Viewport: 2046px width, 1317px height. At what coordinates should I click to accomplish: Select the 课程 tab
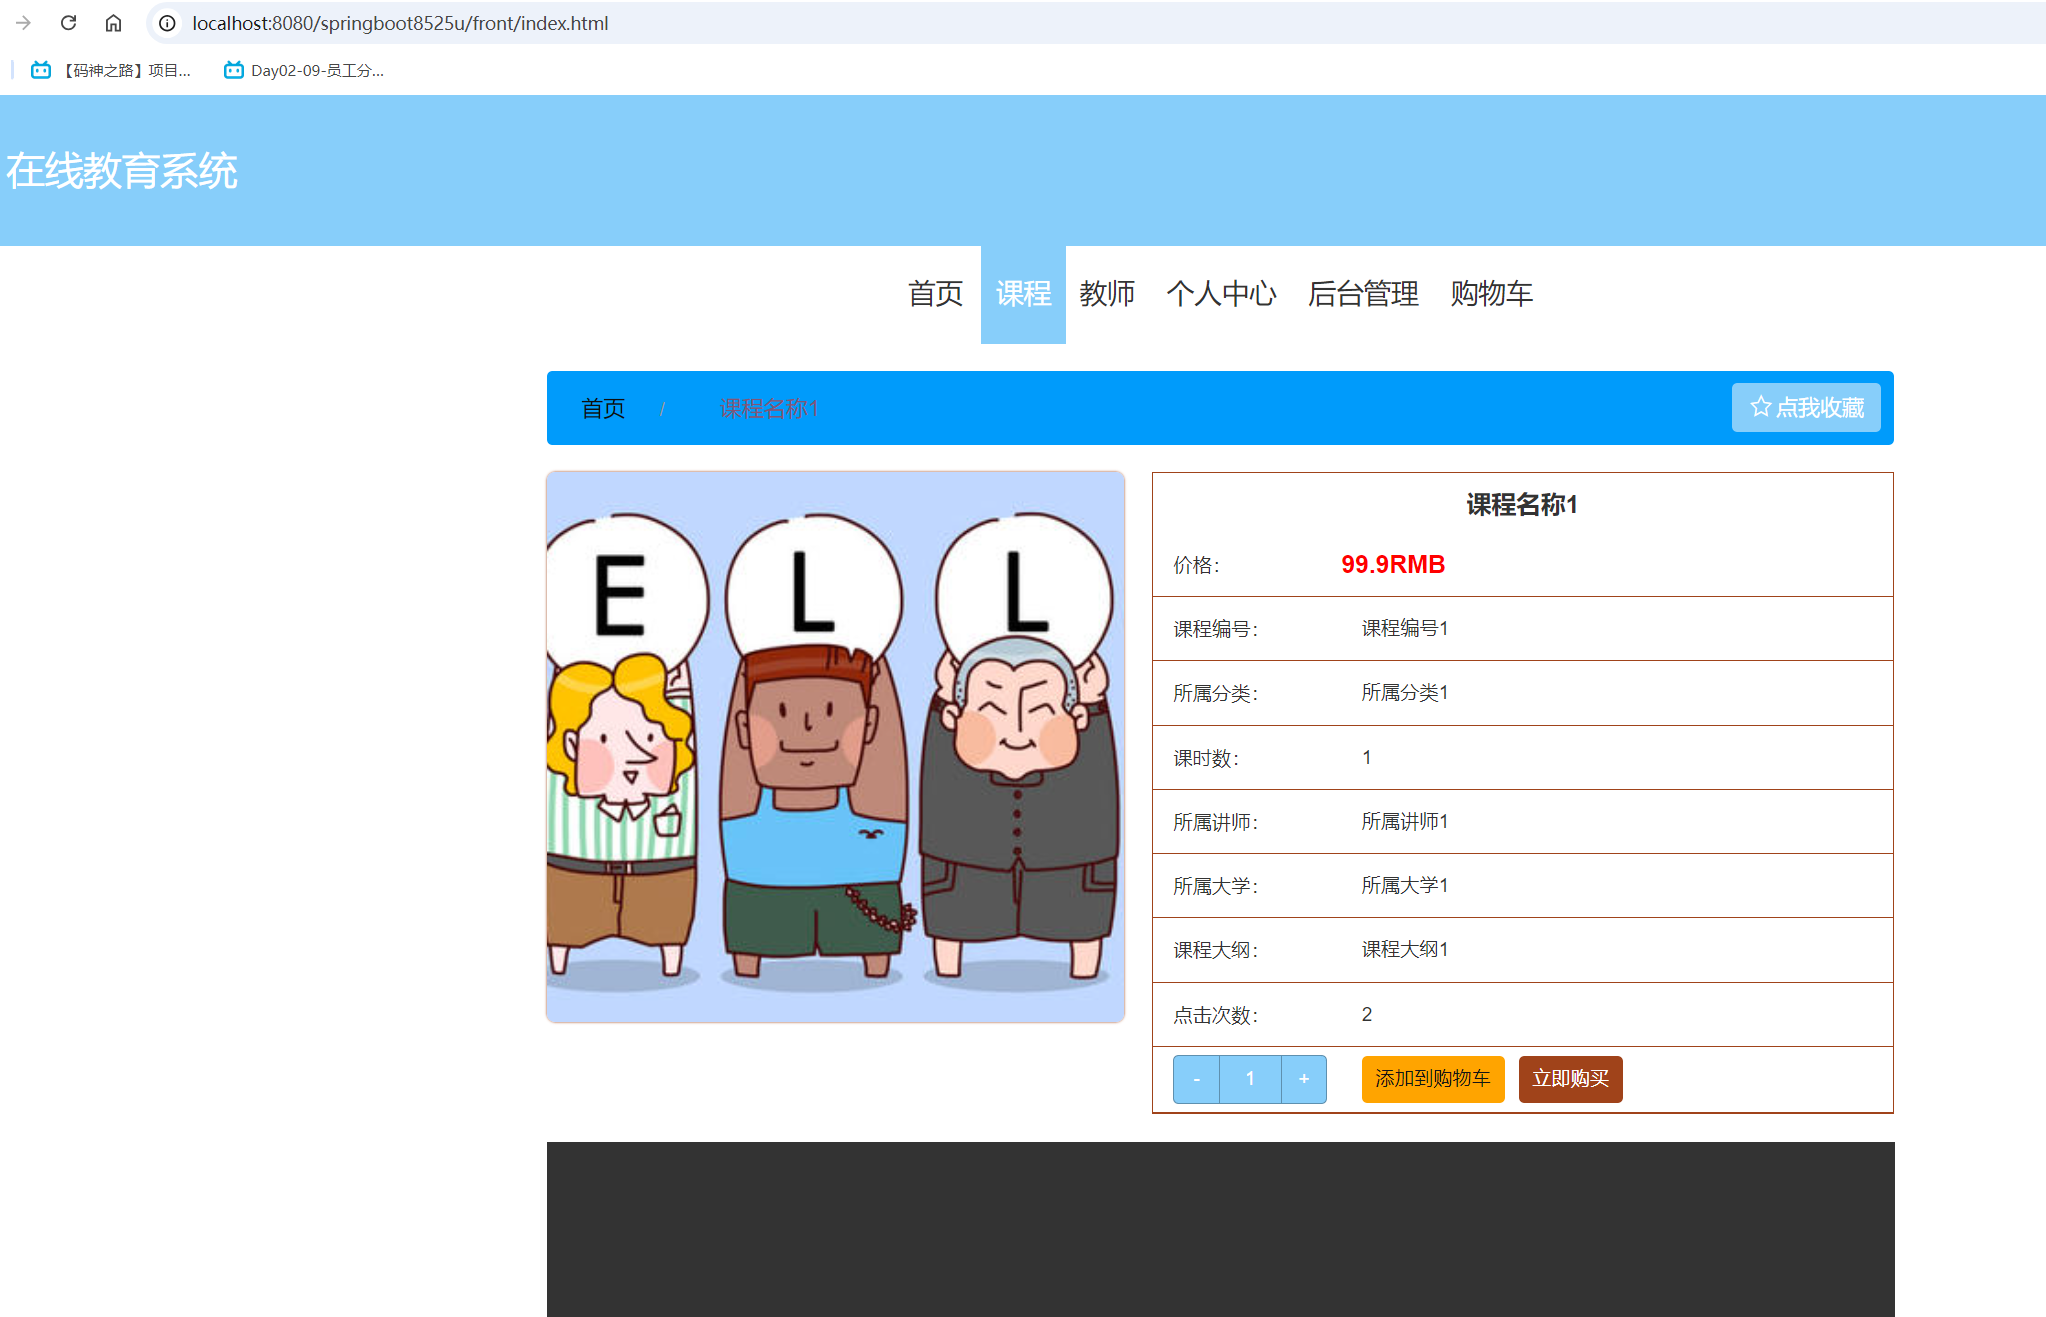(x=1023, y=294)
